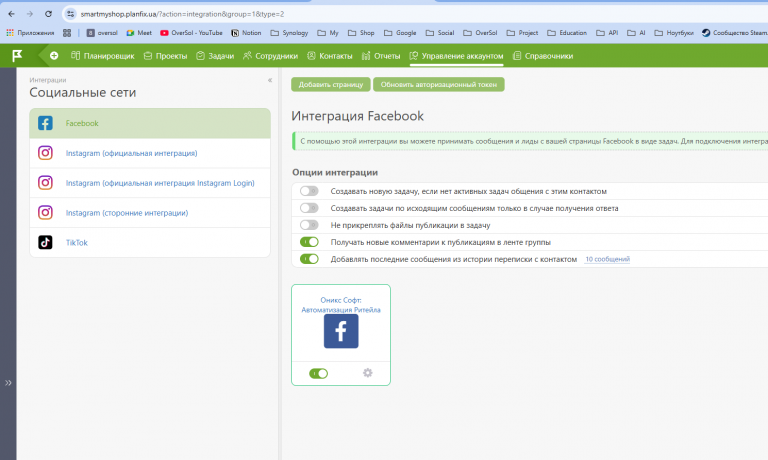Click the large Facebook page thumbnail
Image resolution: width=768 pixels, height=460 pixels.
[x=341, y=332]
